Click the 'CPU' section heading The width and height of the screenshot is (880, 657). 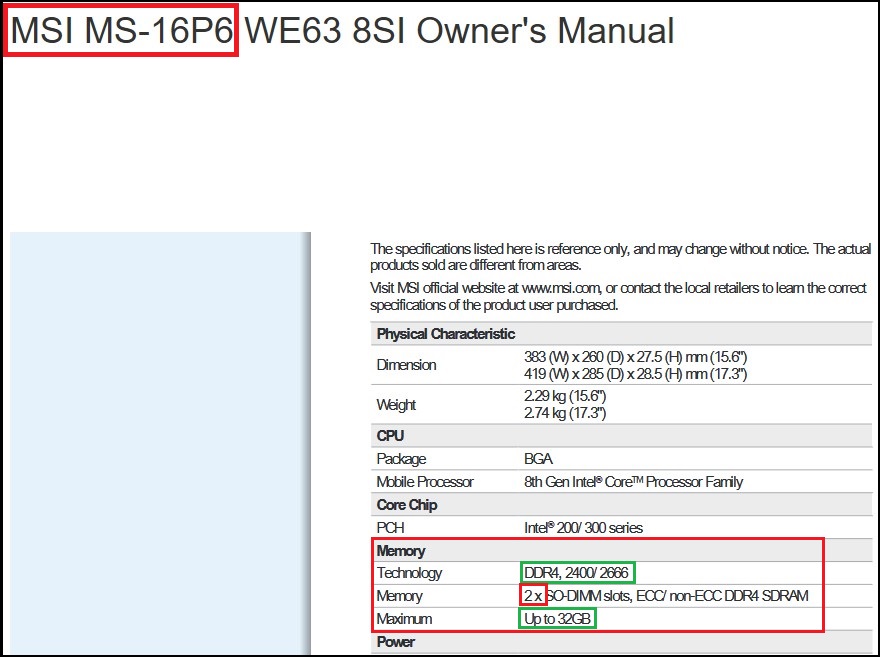(390, 436)
